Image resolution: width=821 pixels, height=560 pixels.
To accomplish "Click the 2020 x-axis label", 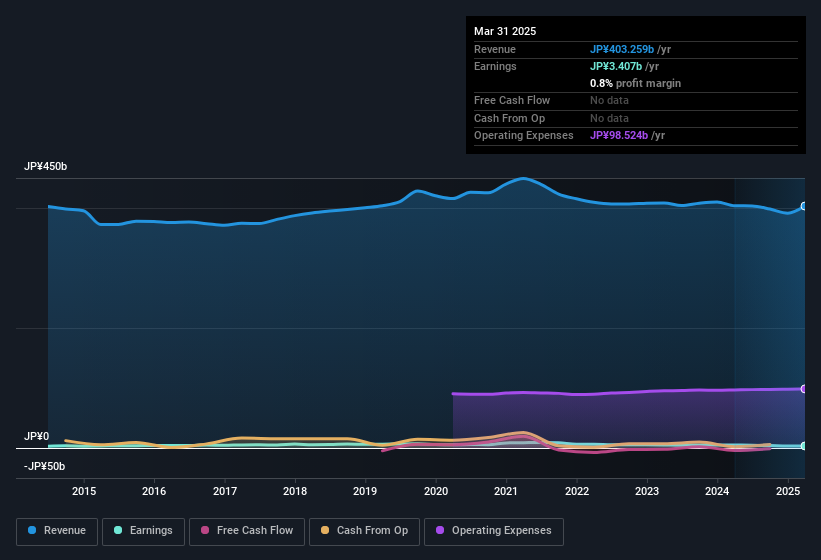I will [436, 491].
